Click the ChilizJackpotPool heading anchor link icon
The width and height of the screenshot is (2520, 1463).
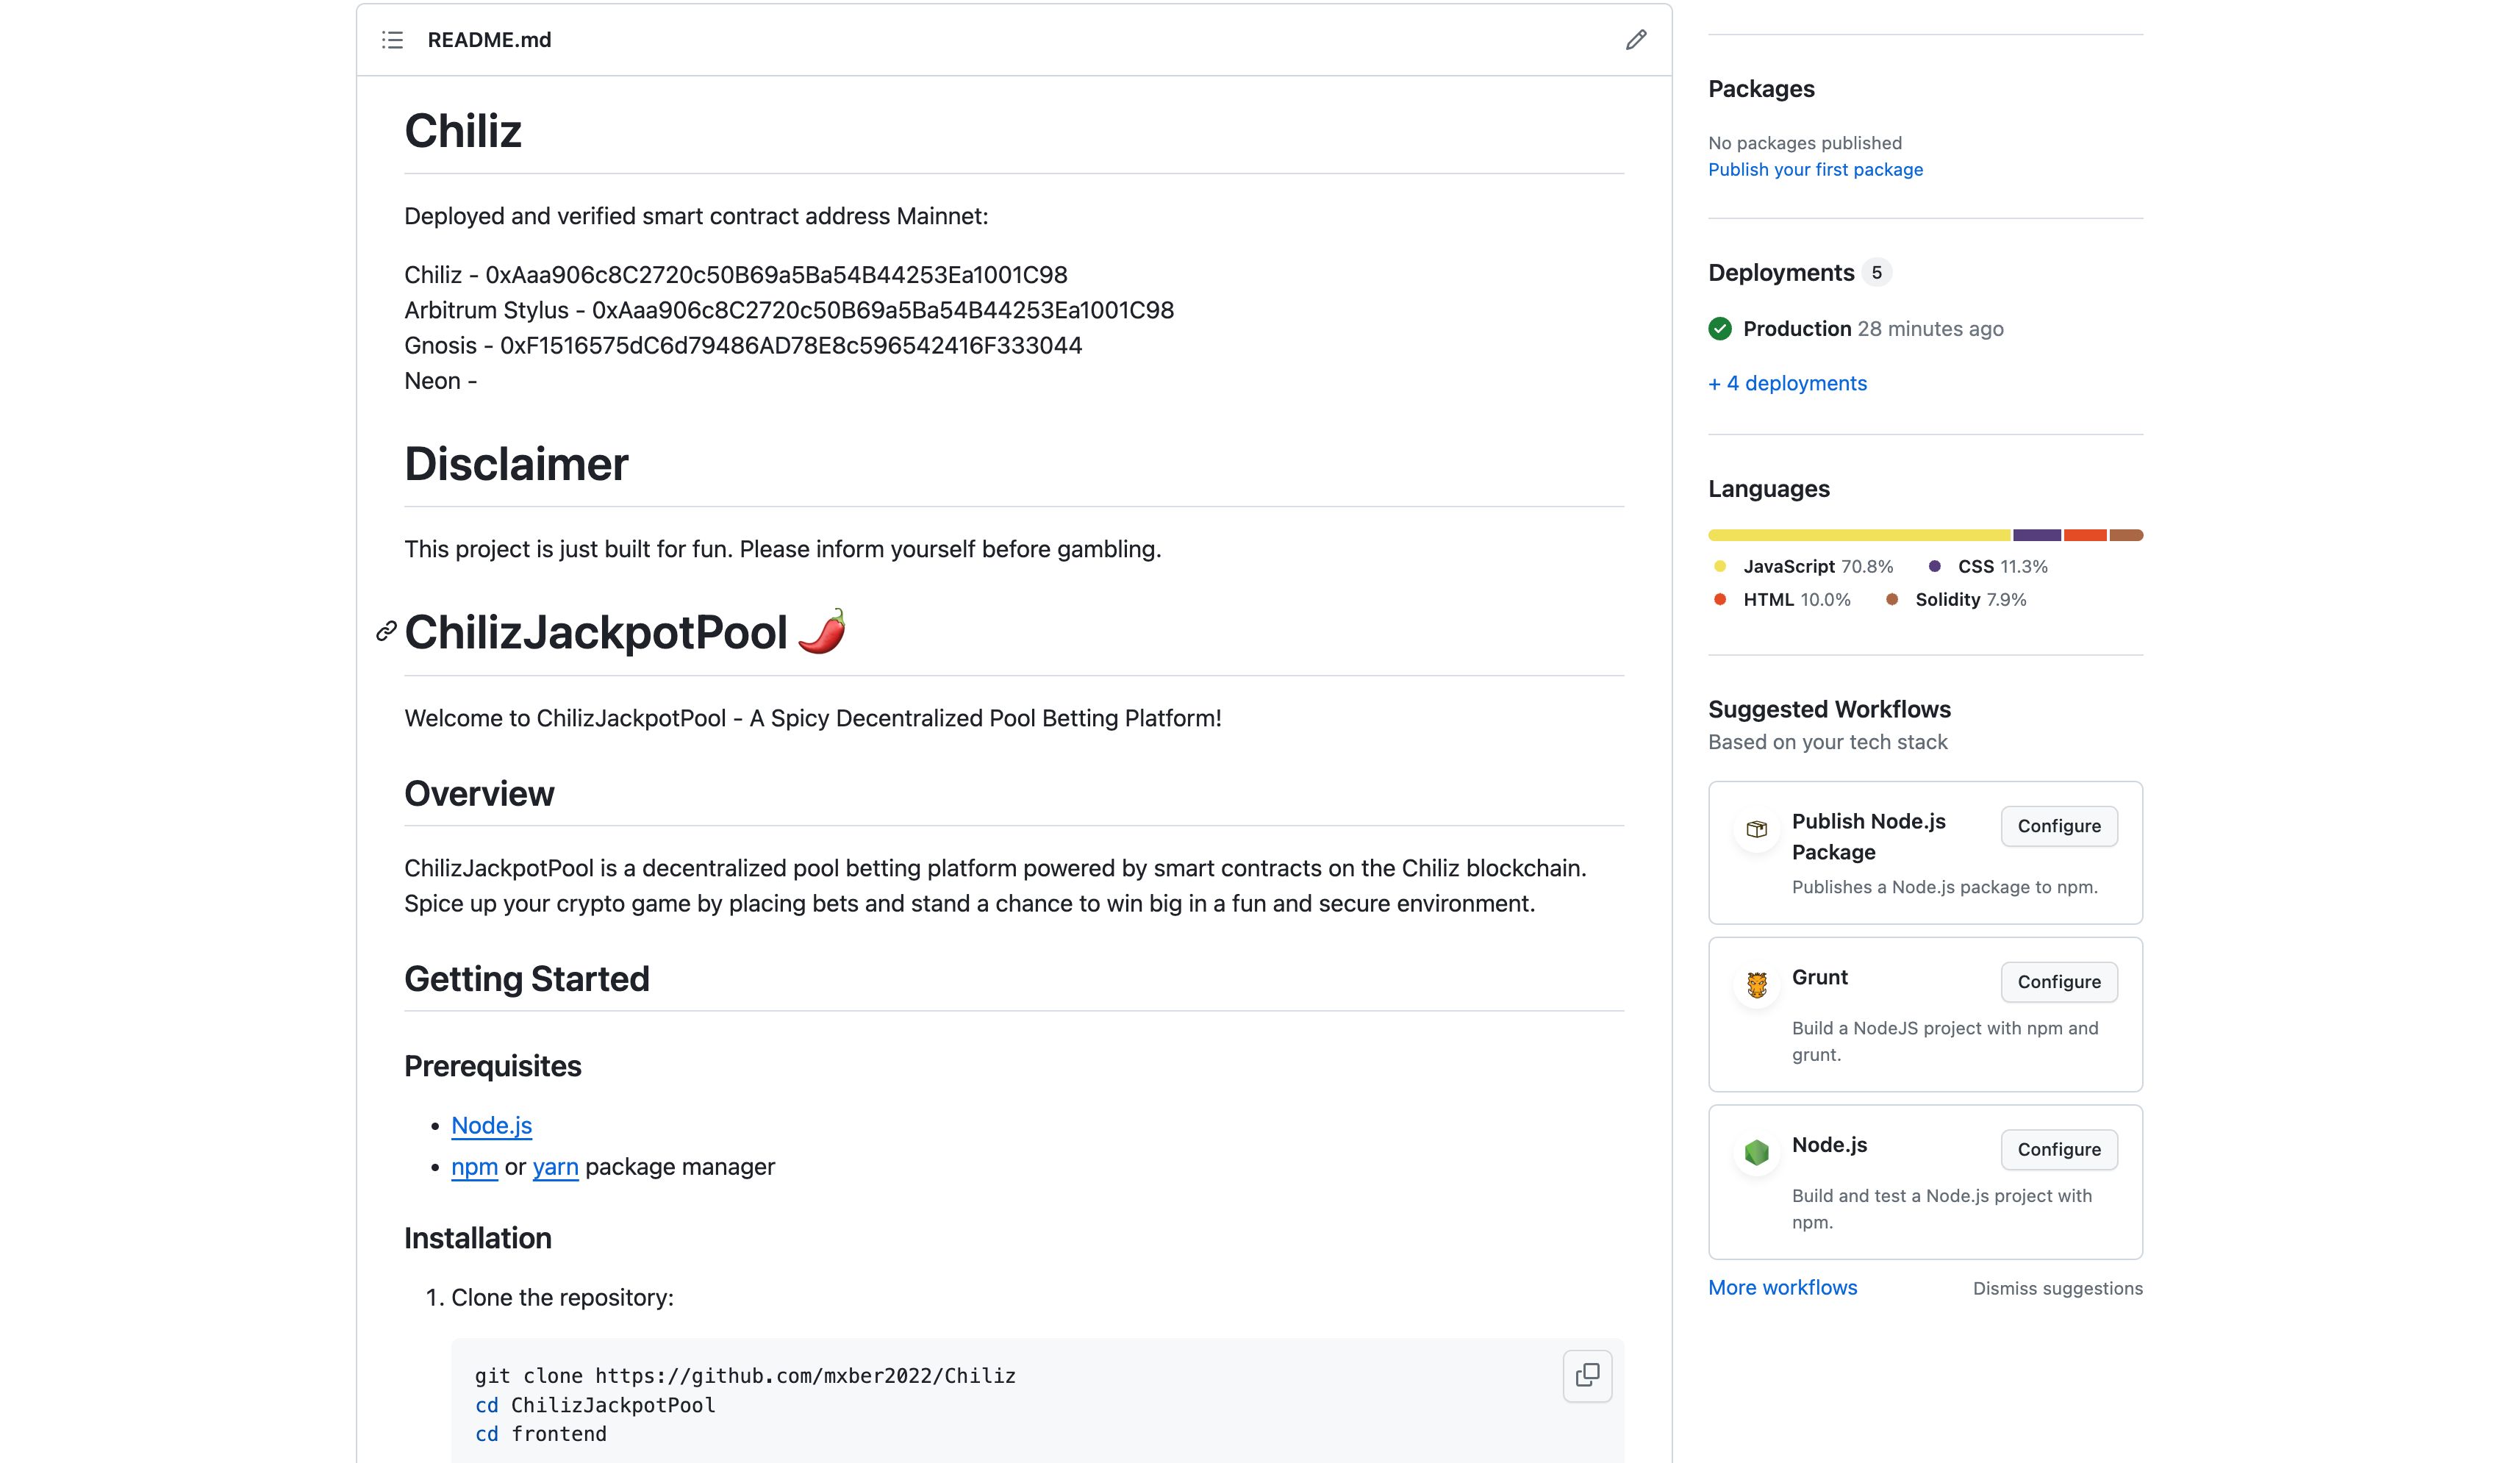tap(386, 631)
